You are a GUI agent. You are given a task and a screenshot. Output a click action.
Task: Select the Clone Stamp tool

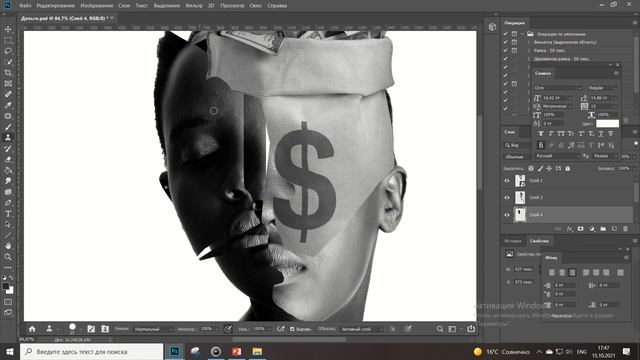tap(8, 138)
